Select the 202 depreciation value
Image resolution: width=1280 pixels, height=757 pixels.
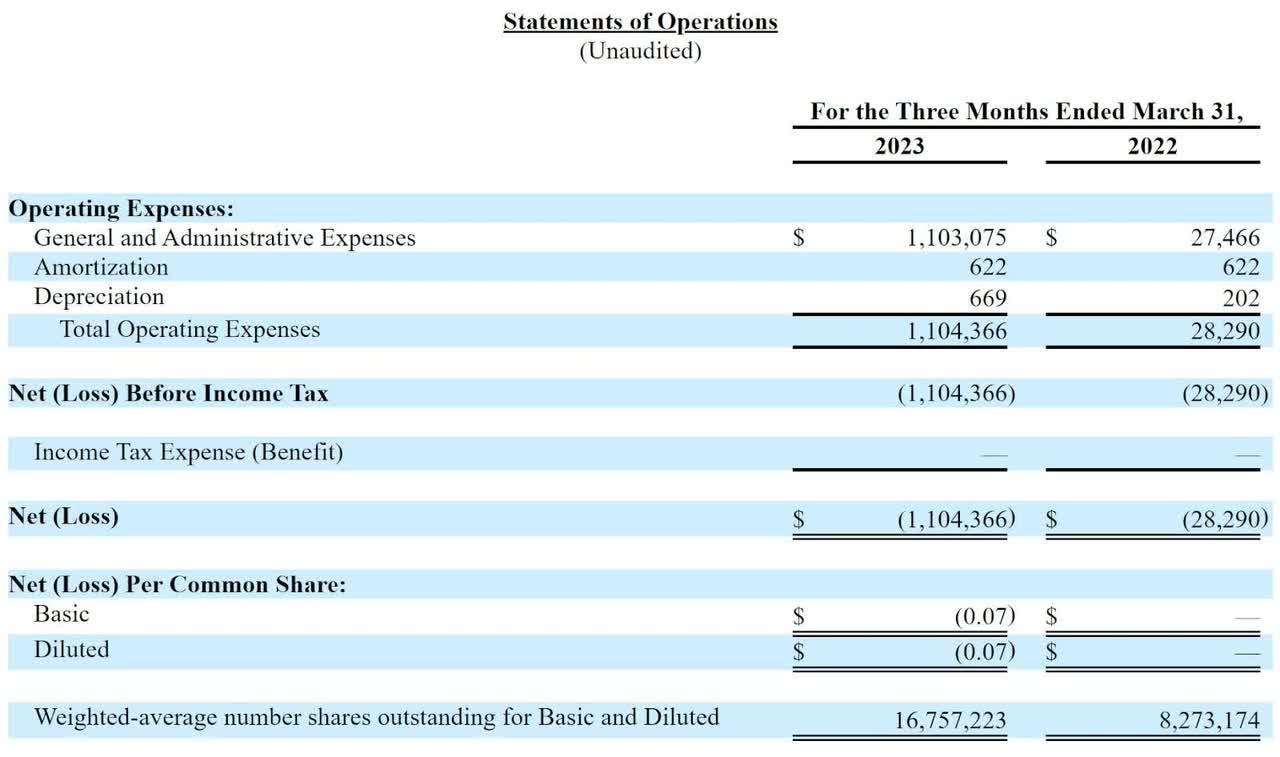click(x=1240, y=298)
